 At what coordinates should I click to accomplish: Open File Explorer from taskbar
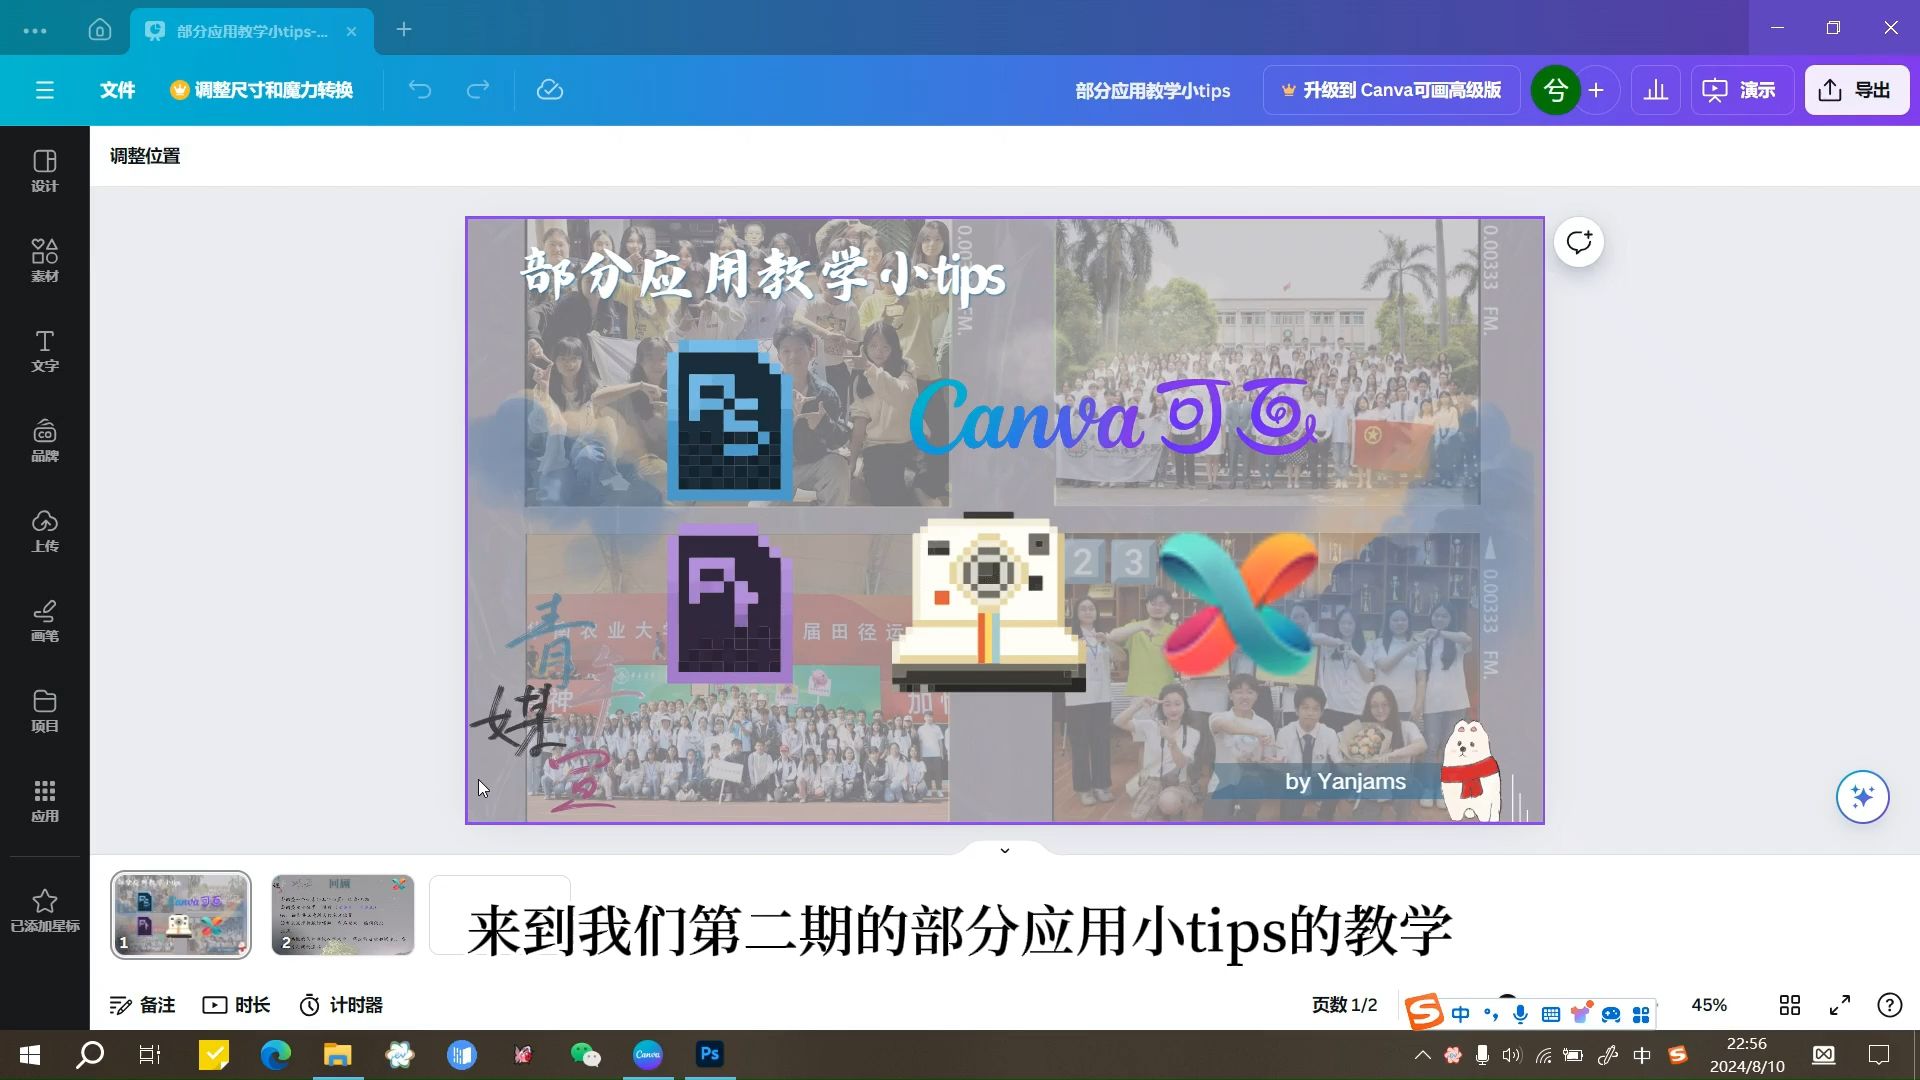click(x=338, y=1055)
